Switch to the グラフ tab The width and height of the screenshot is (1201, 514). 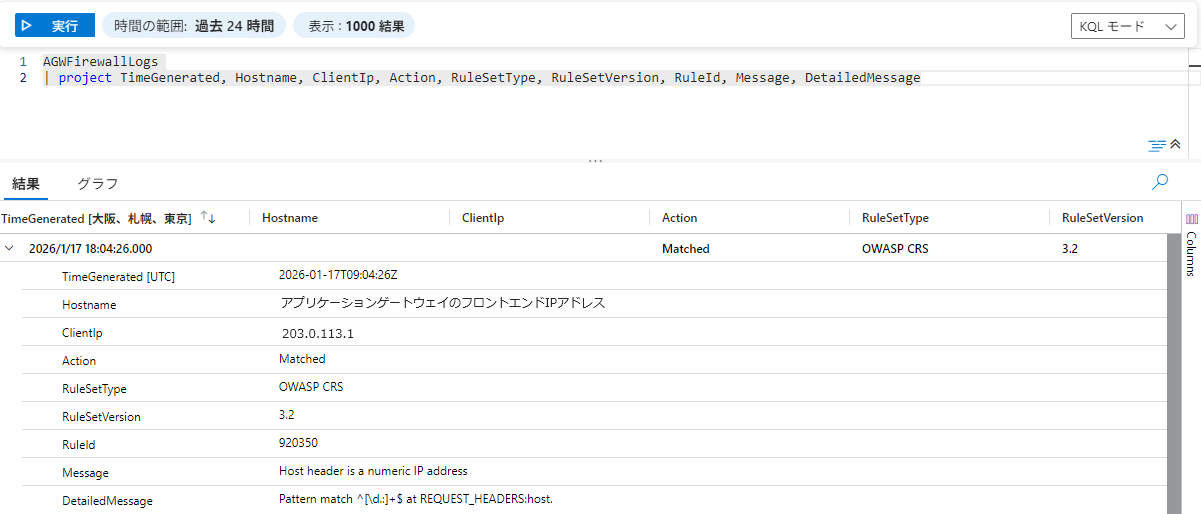(98, 184)
